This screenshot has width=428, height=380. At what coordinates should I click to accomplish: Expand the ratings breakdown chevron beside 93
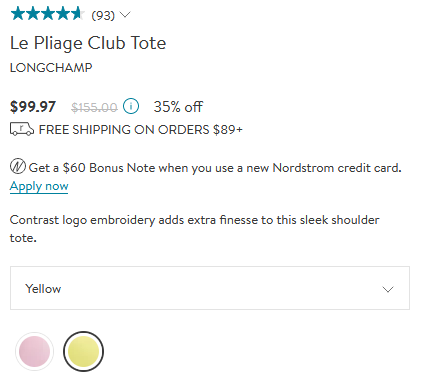pyautogui.click(x=125, y=15)
